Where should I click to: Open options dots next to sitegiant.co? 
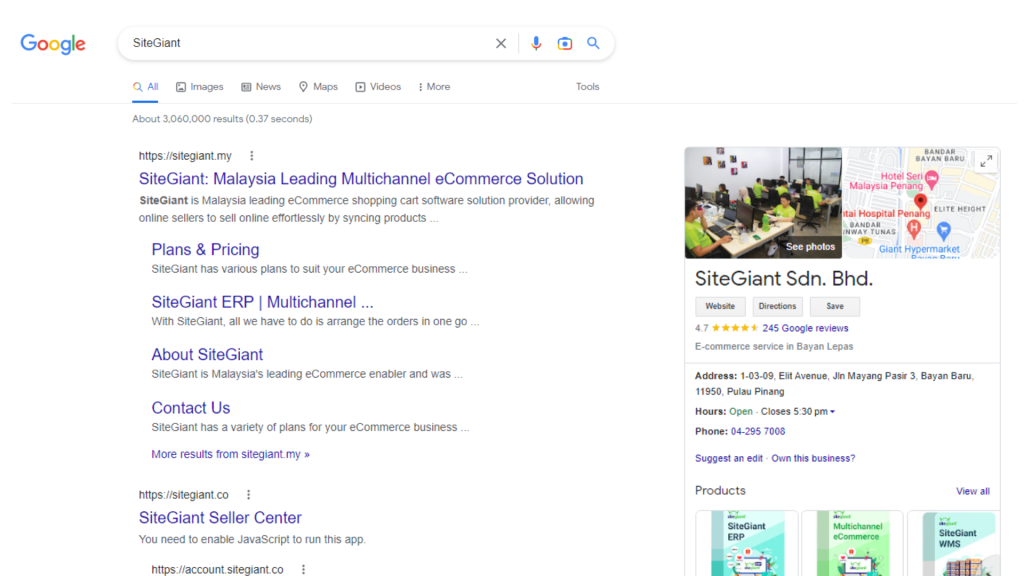[248, 494]
